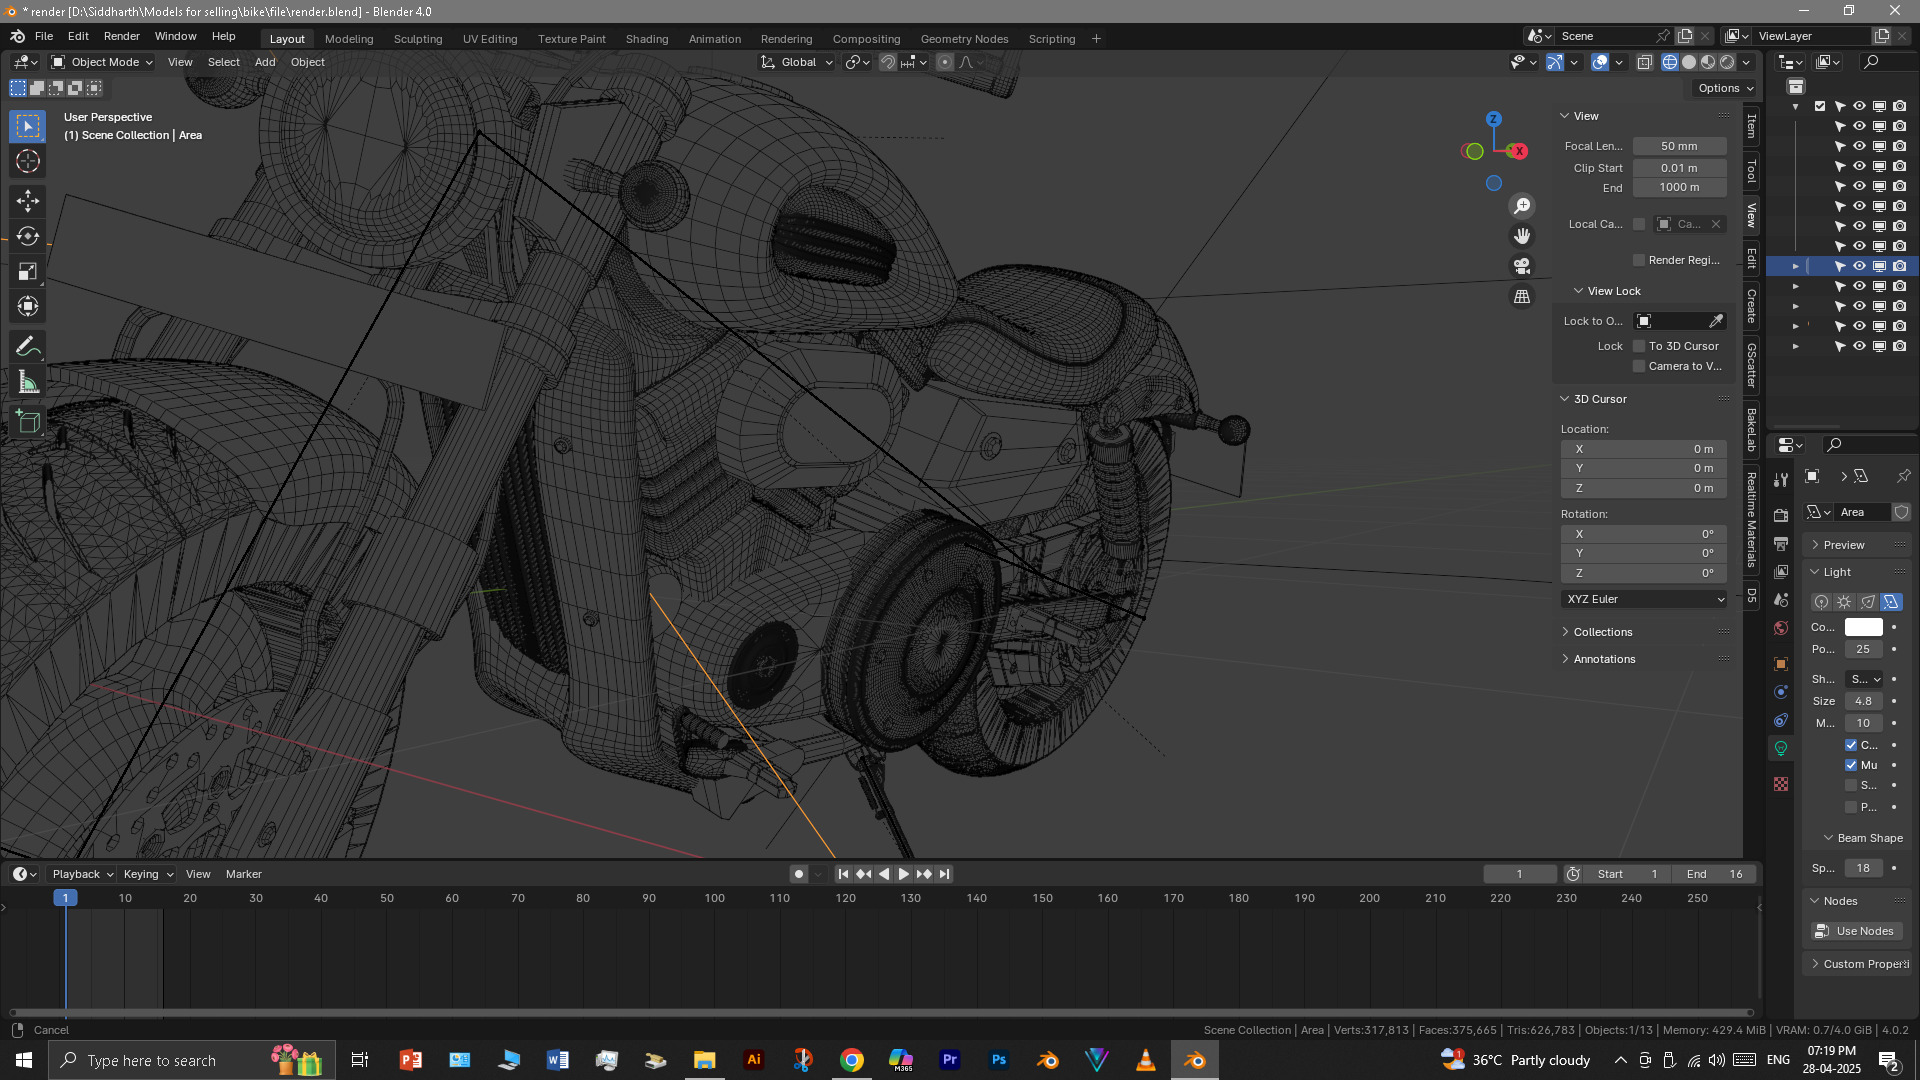The height and width of the screenshot is (1080, 1920).
Task: Enable Camera to View lock checkbox
Action: click(1639, 366)
